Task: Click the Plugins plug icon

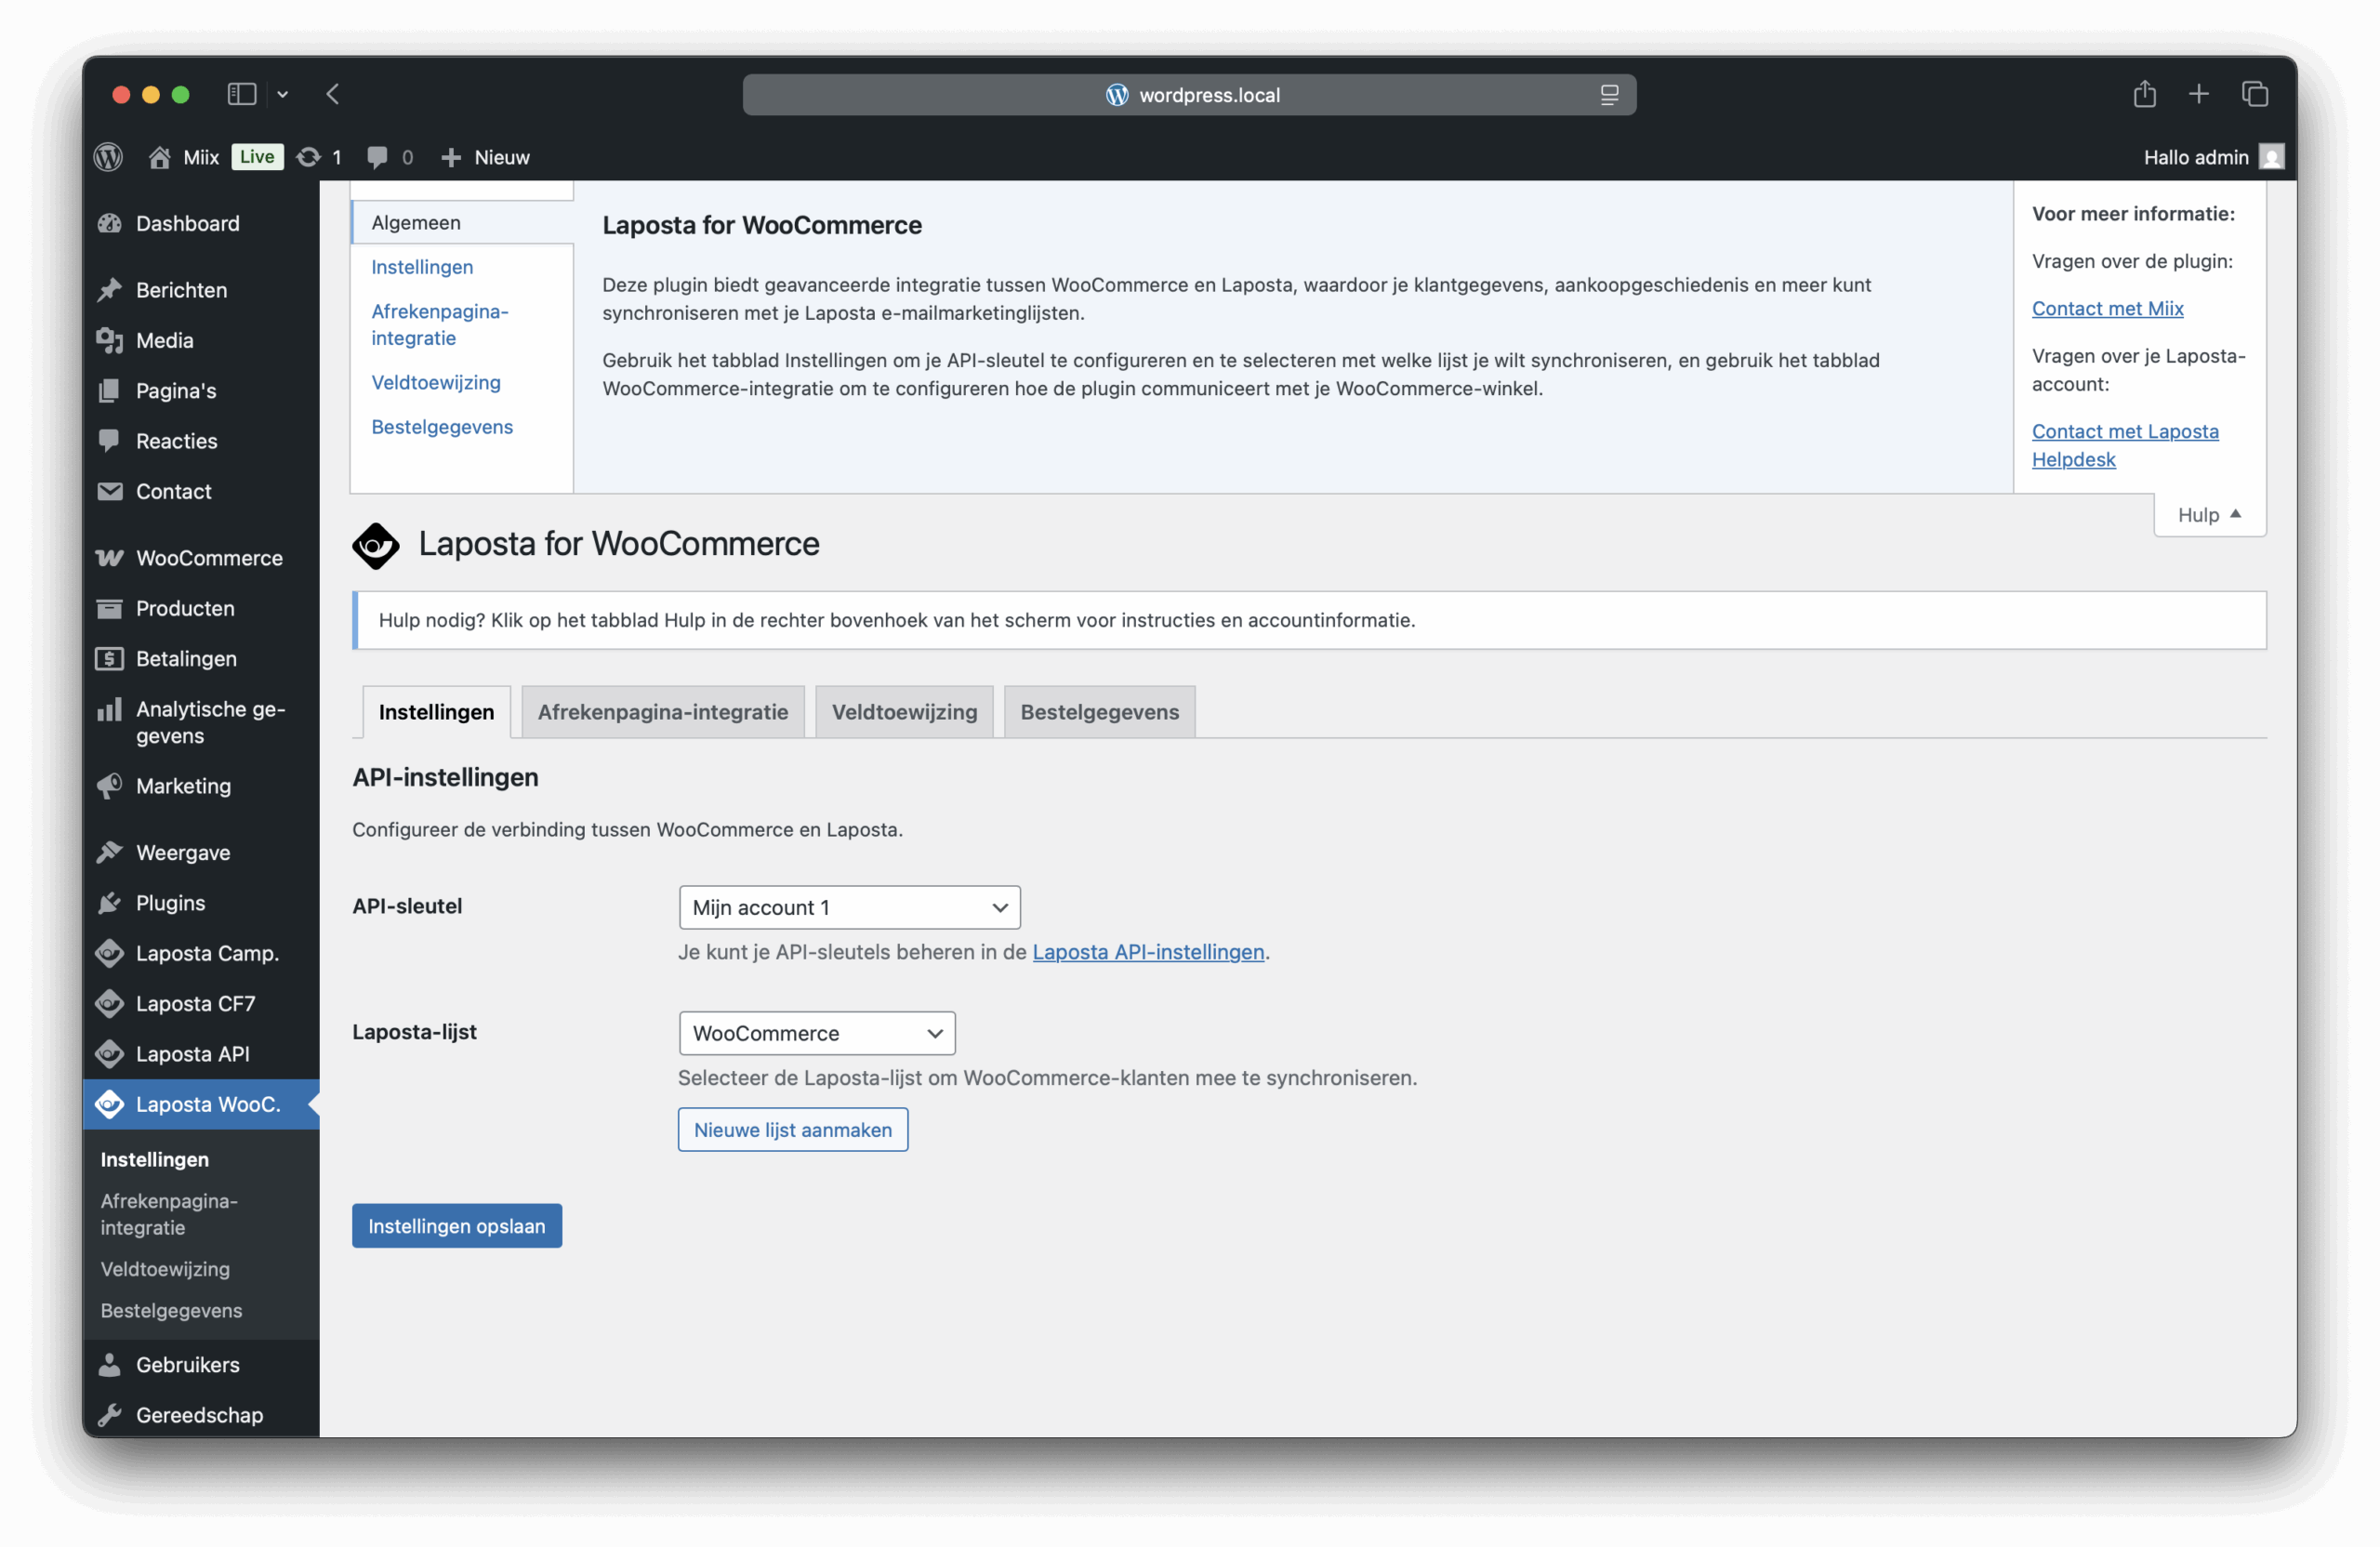Action: [110, 903]
